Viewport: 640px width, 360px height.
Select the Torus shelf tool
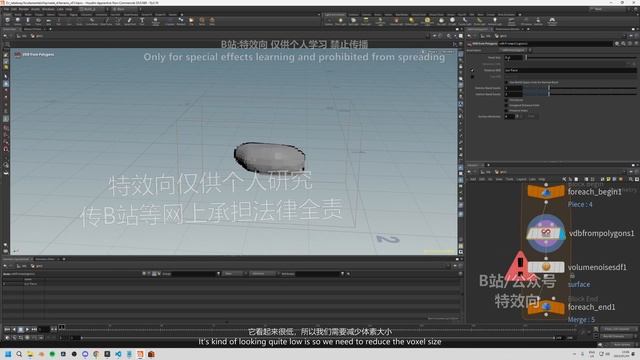(x=38, y=21)
